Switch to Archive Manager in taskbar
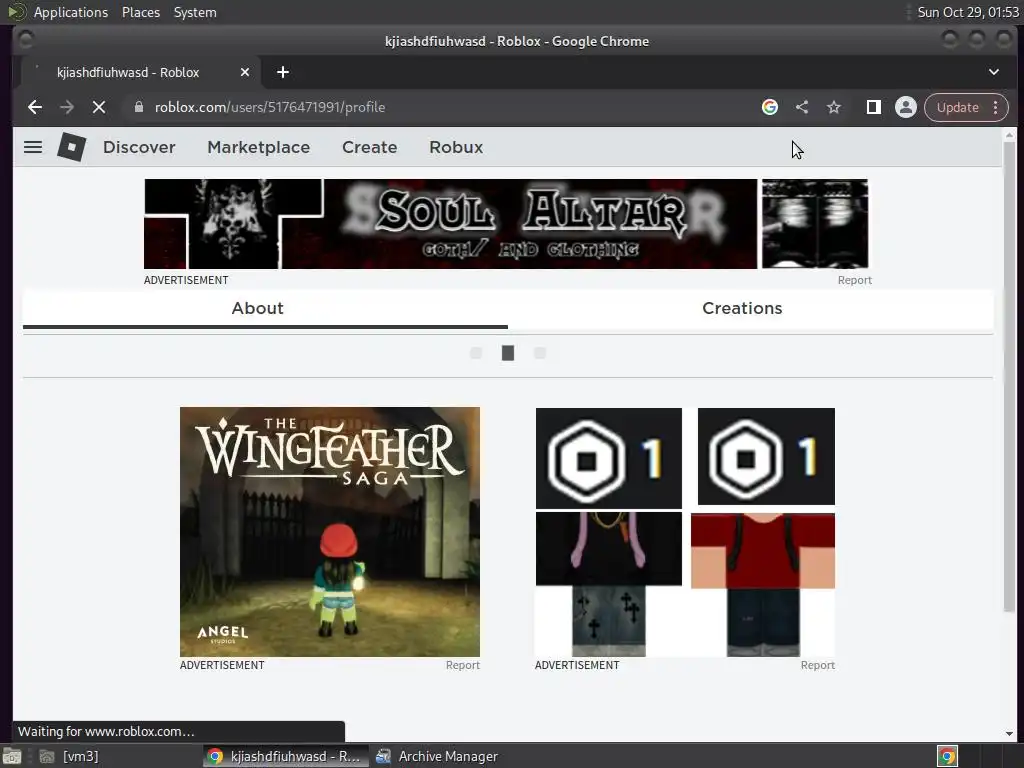The image size is (1024, 768). 437,756
